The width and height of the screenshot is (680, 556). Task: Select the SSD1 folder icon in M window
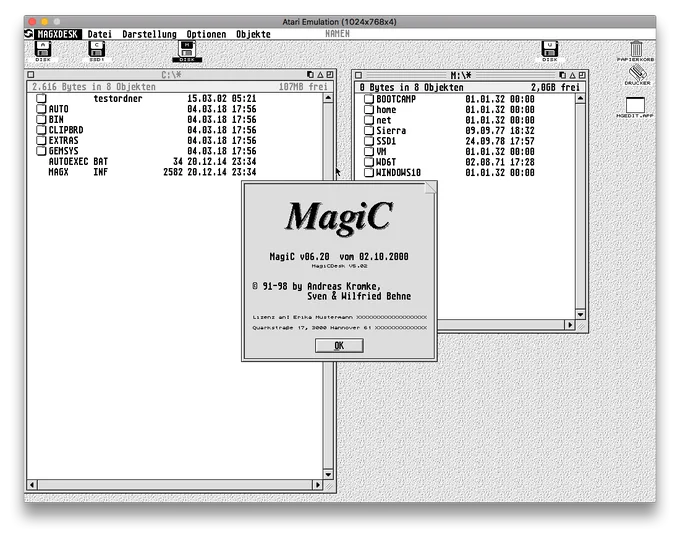click(369, 141)
